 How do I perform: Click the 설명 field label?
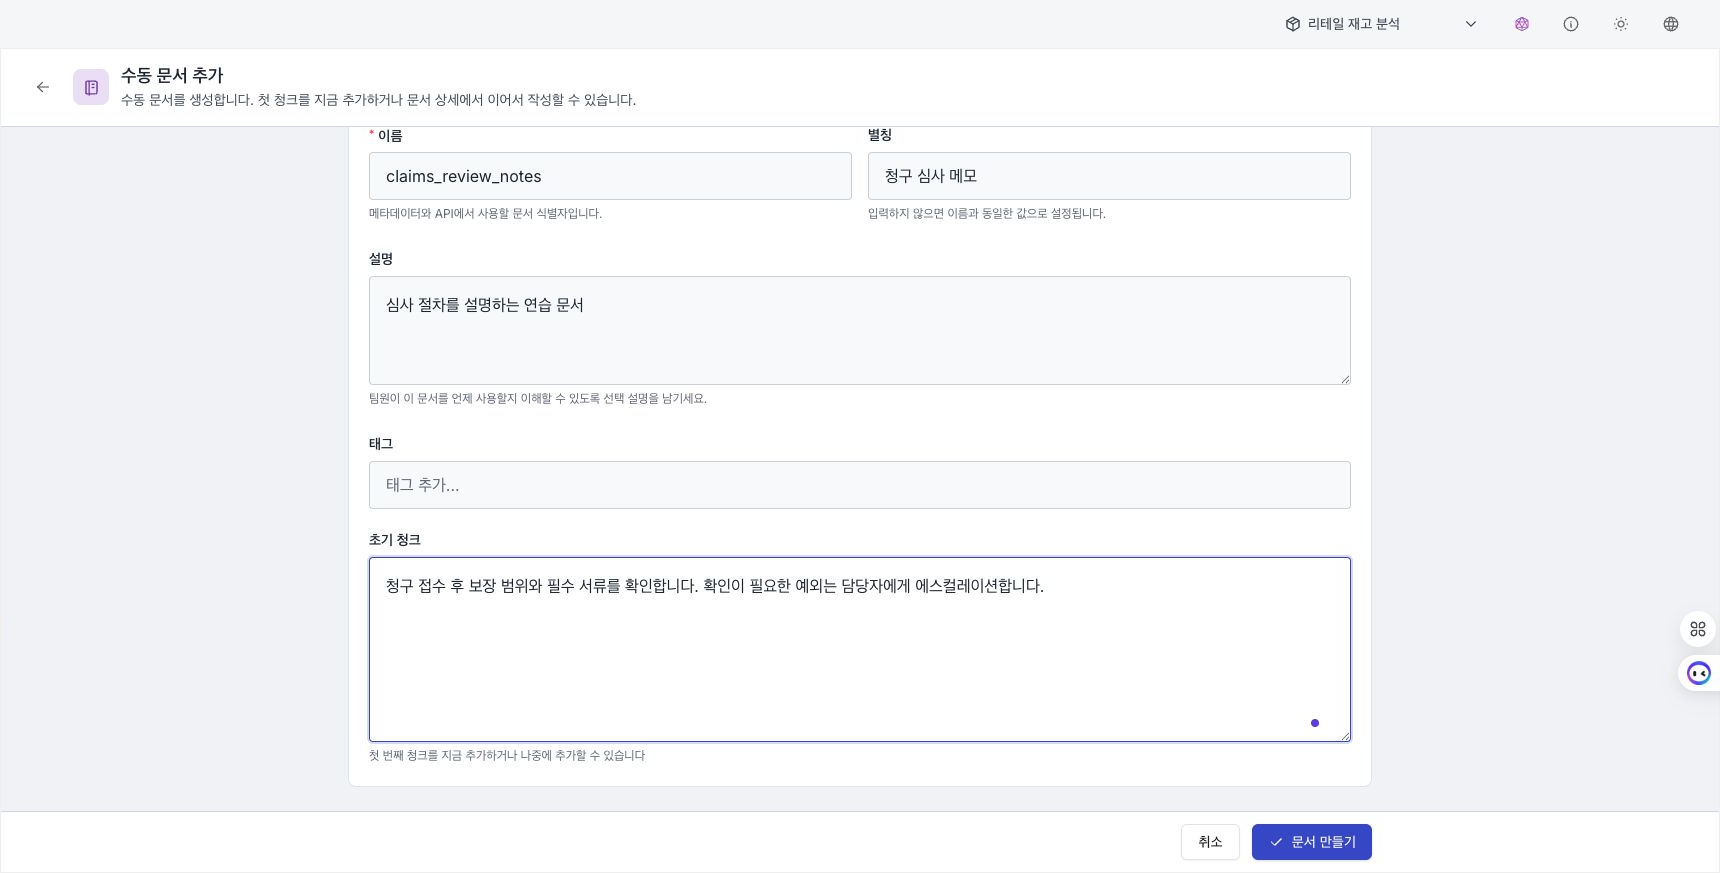pos(381,259)
